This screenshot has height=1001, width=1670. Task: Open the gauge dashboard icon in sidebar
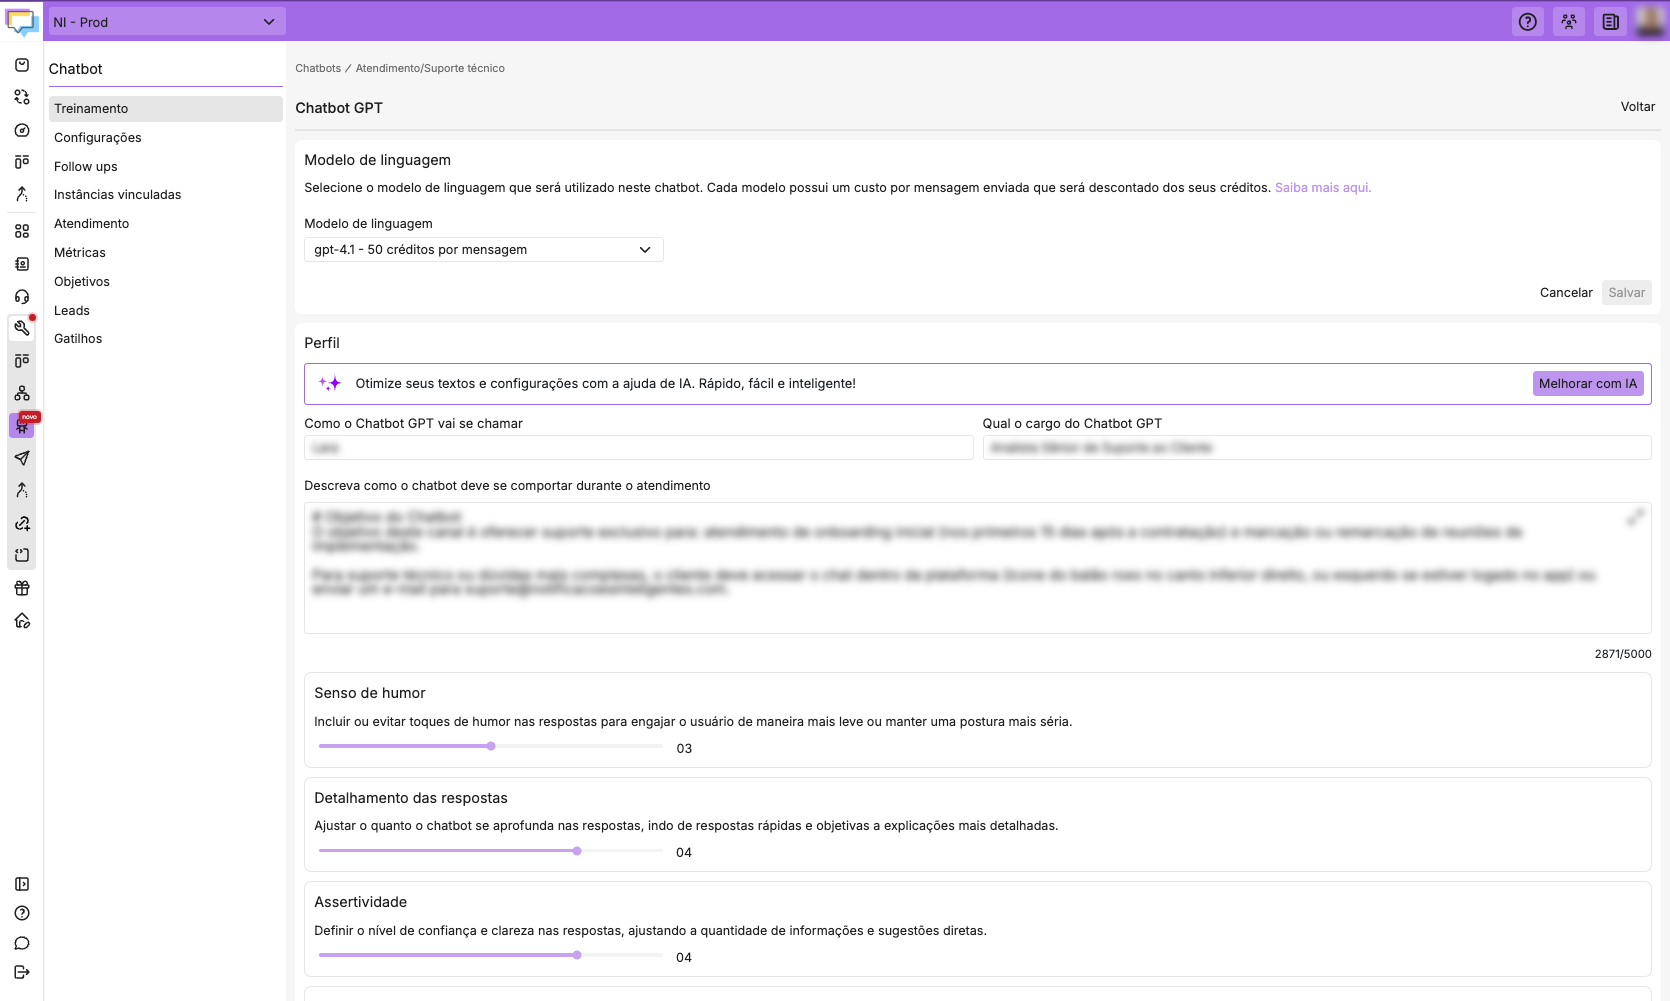tap(22, 130)
